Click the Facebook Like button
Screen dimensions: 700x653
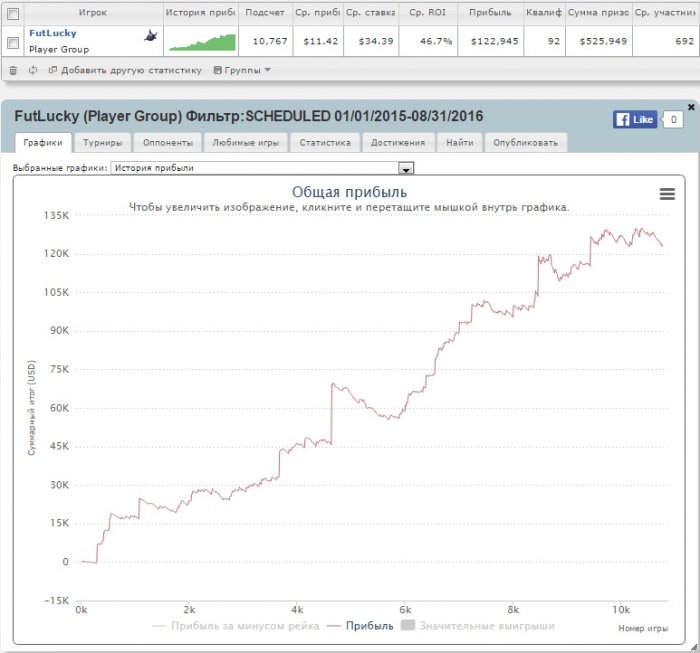coord(635,120)
